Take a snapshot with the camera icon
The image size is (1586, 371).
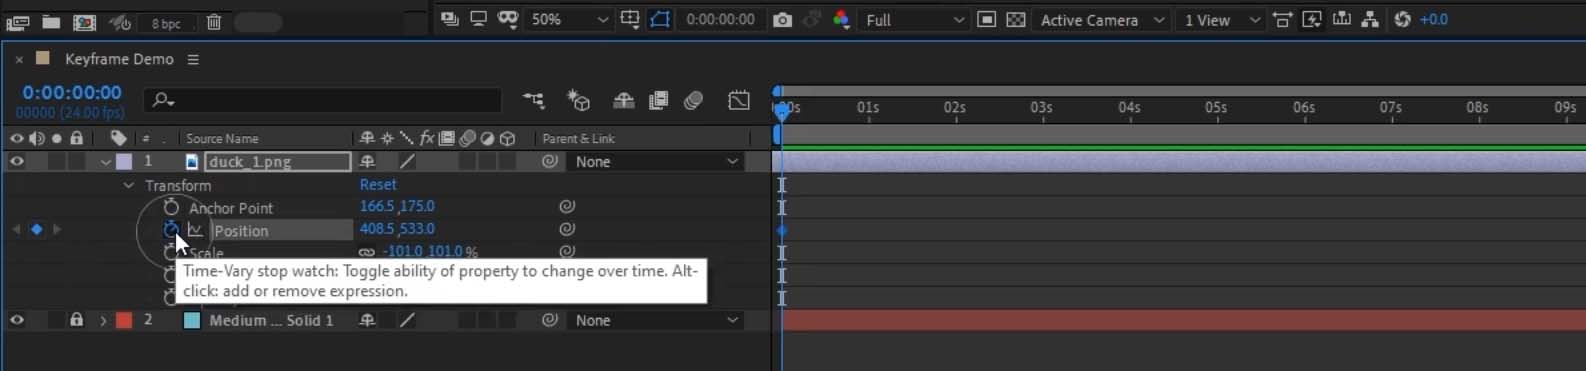[x=783, y=20]
